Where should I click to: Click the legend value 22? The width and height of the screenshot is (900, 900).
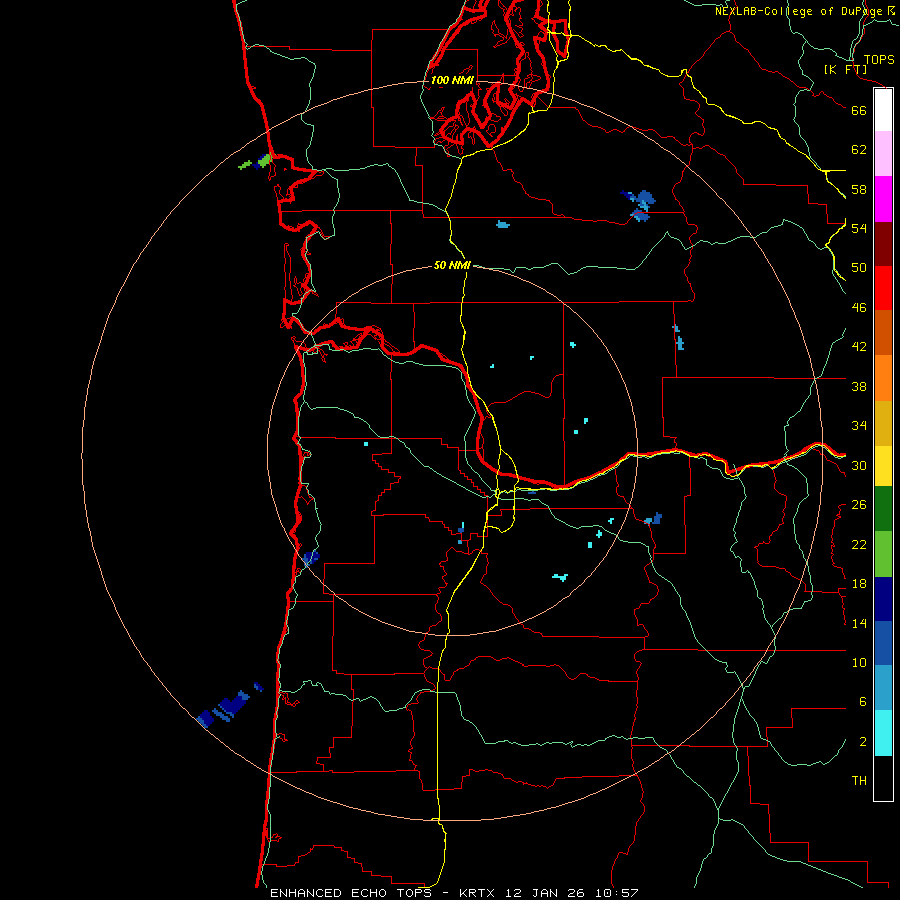(x=859, y=544)
